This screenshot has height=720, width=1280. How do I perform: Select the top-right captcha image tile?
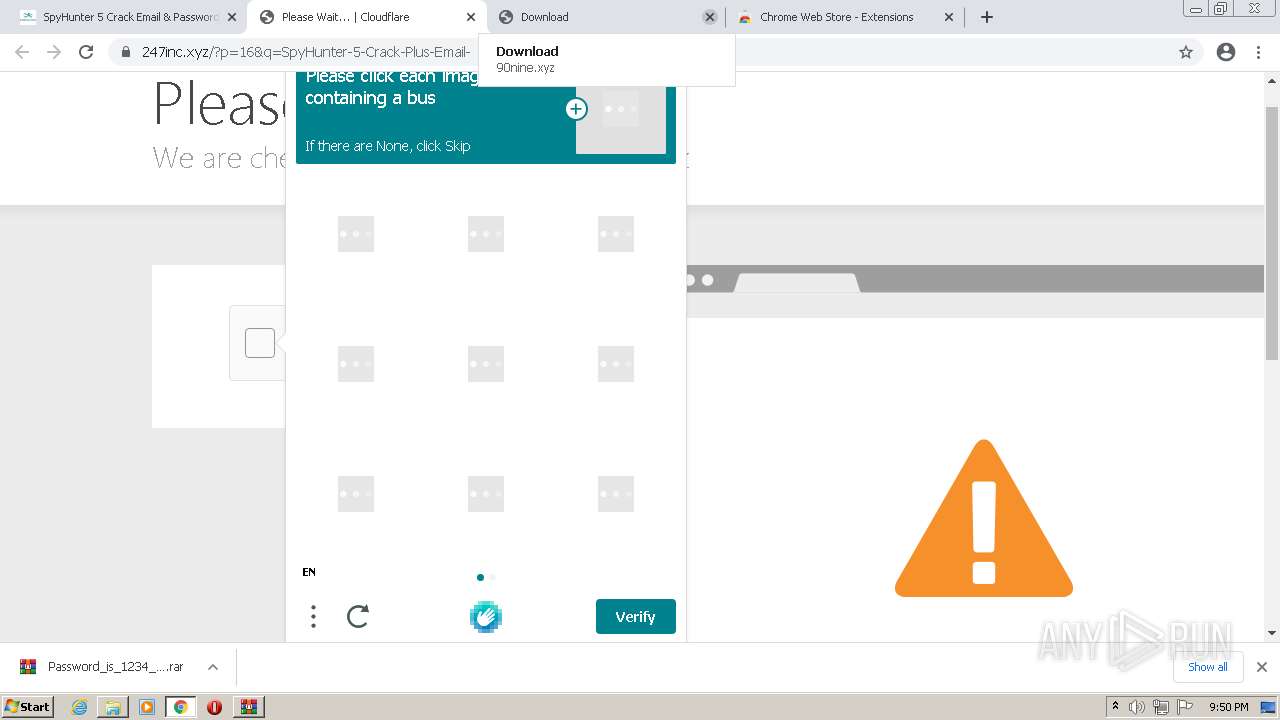click(616, 234)
